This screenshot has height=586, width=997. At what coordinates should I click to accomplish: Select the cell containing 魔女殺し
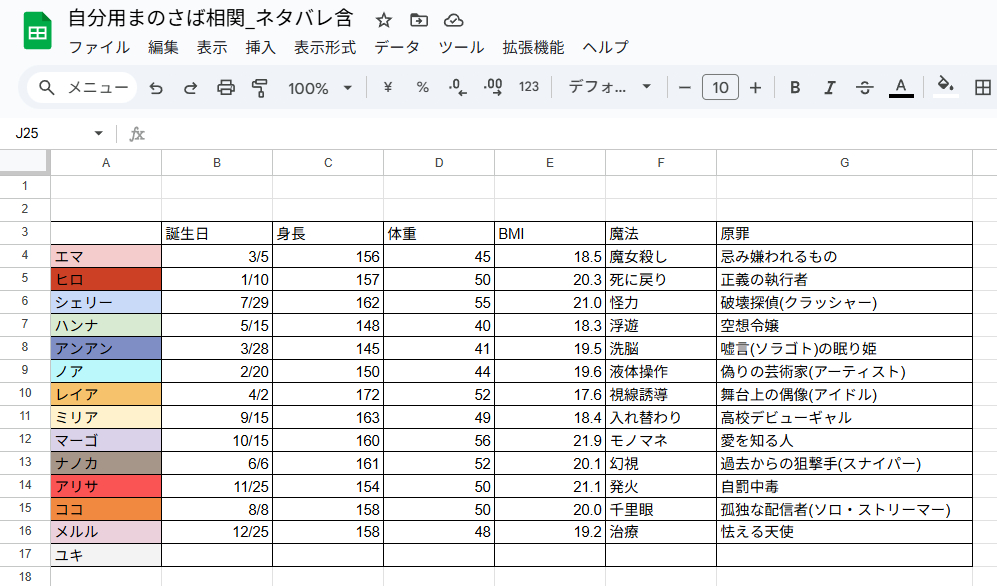(x=660, y=257)
